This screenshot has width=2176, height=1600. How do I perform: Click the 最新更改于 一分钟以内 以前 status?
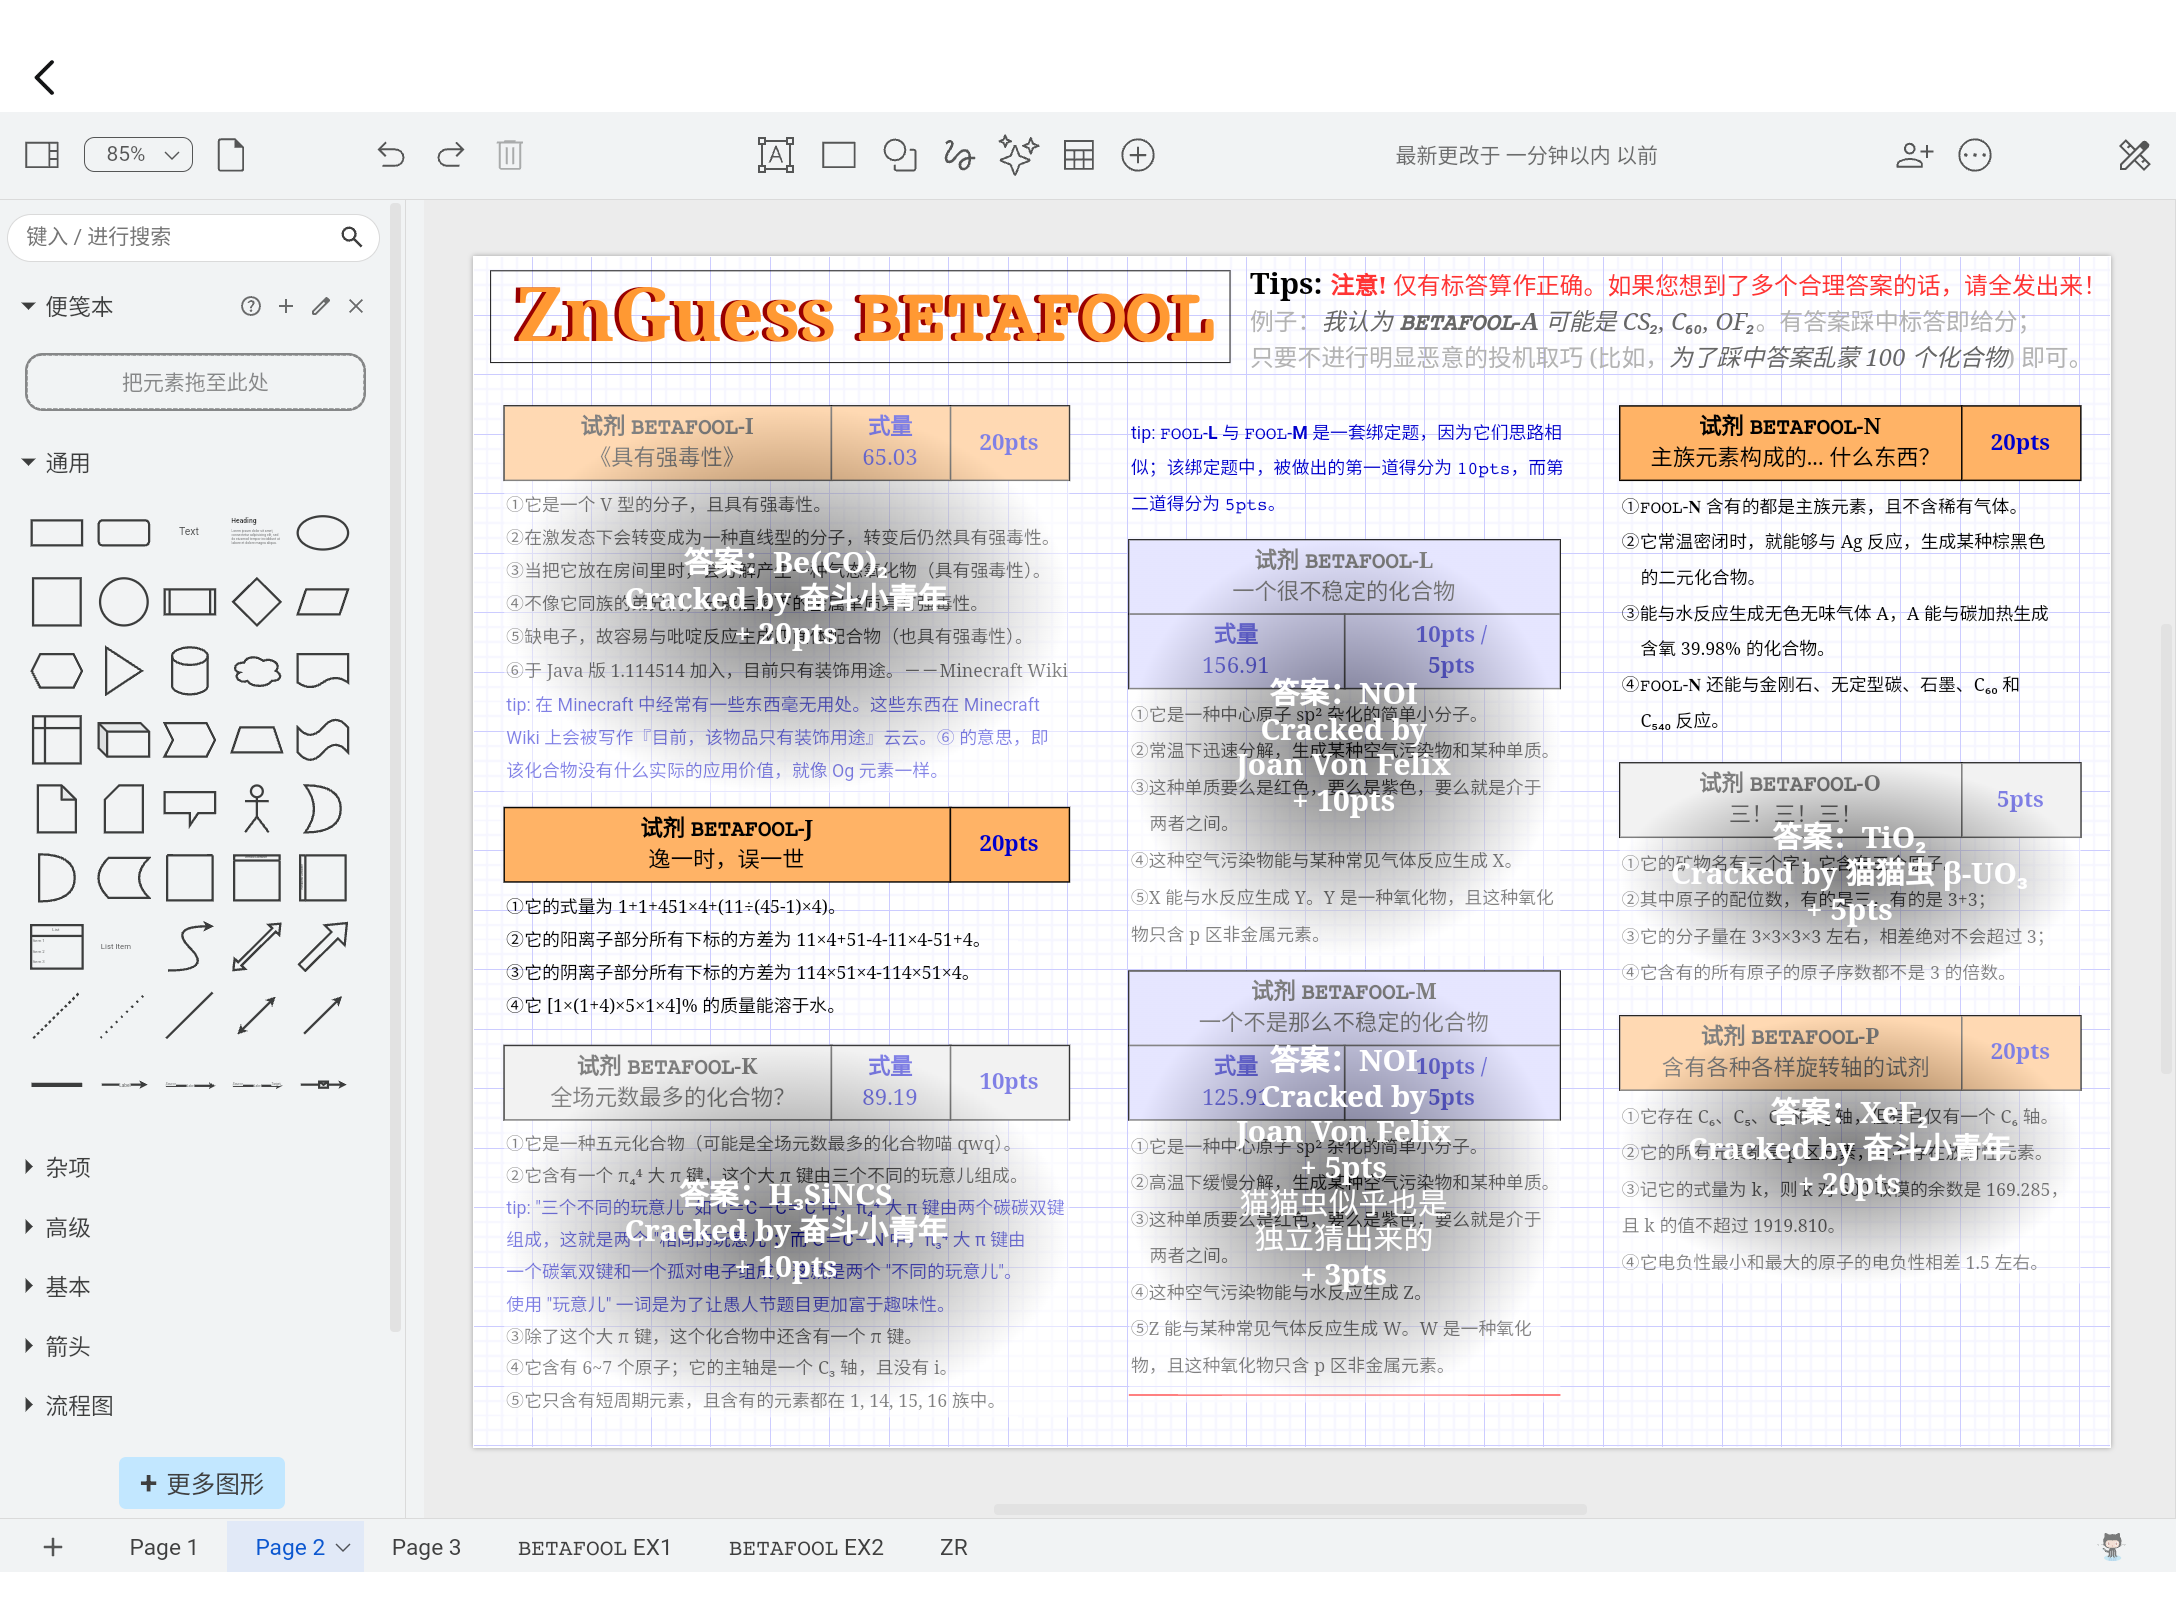(x=1526, y=155)
